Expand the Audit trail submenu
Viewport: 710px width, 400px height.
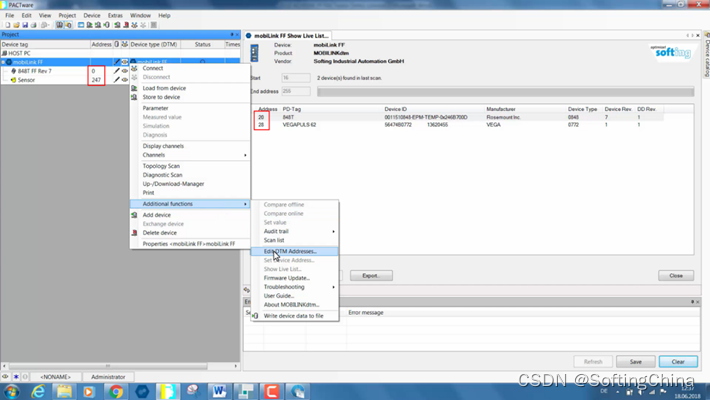[x=298, y=231]
